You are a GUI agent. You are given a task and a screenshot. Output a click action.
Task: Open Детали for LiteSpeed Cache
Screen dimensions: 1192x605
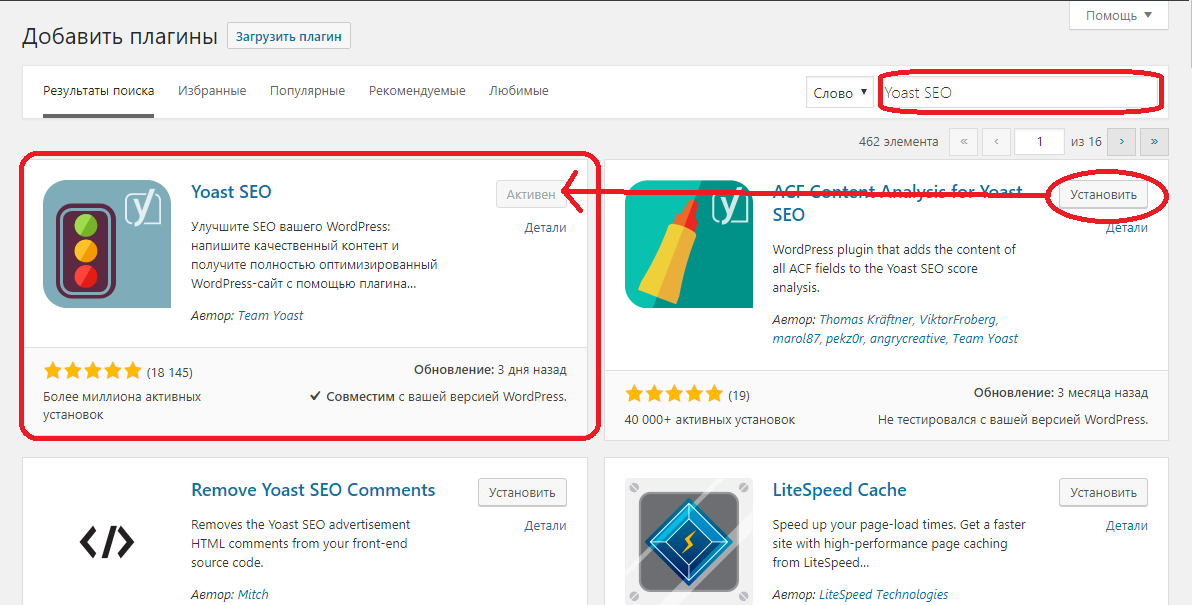(x=1127, y=525)
